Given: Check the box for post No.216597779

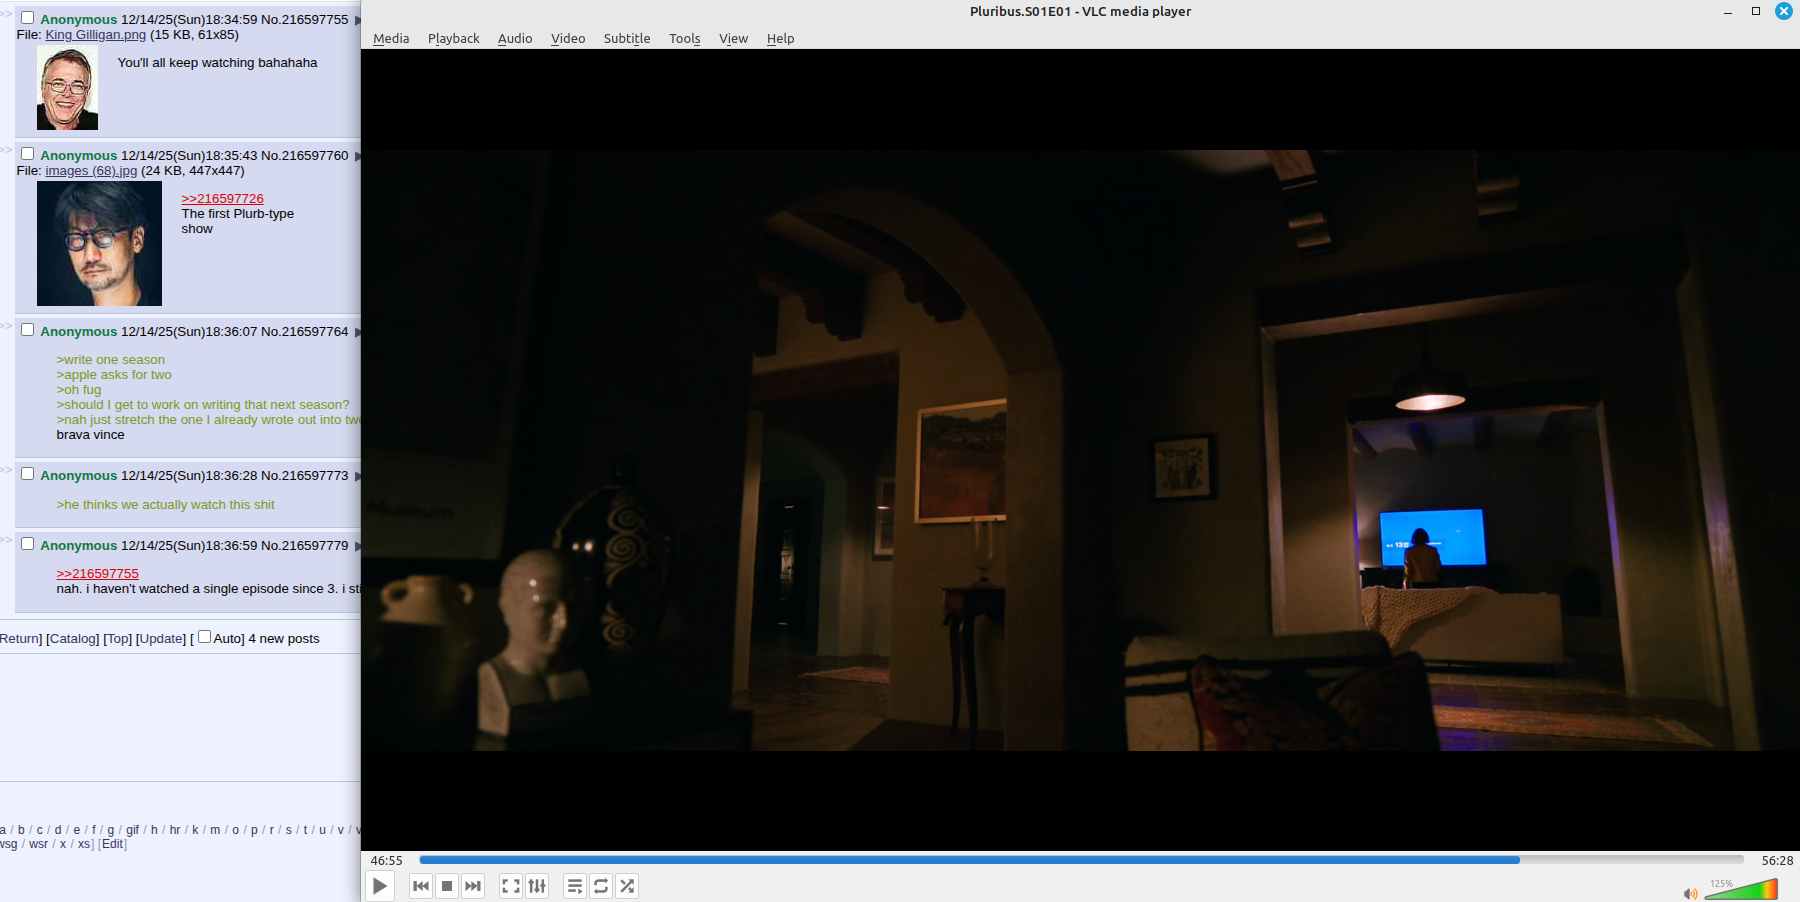Looking at the screenshot, I should [x=28, y=544].
